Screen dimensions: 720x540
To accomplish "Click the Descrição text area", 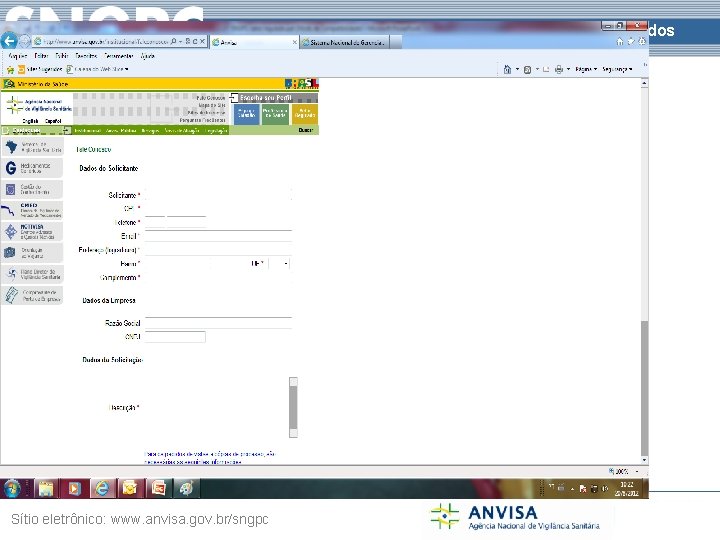I will [217, 407].
